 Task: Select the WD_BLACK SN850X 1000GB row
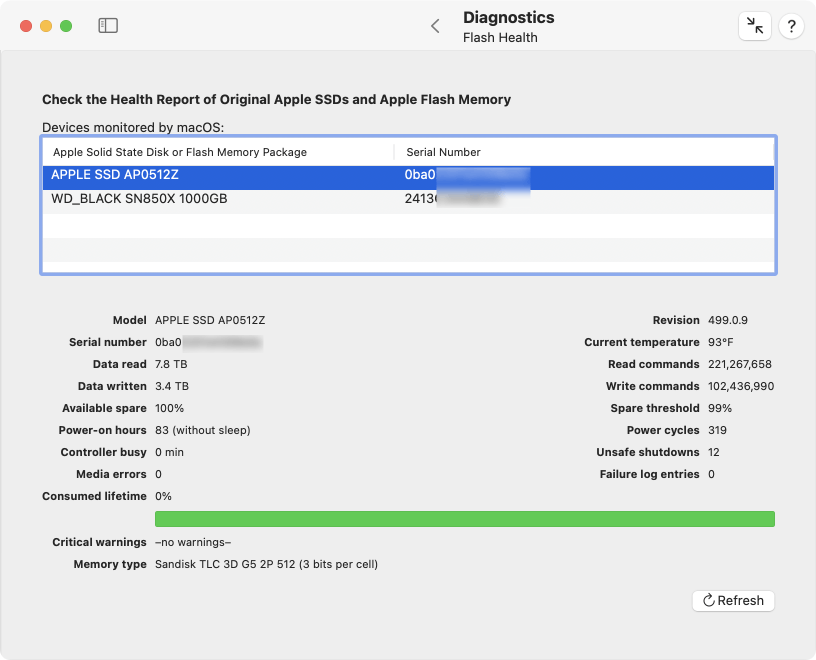tap(408, 201)
